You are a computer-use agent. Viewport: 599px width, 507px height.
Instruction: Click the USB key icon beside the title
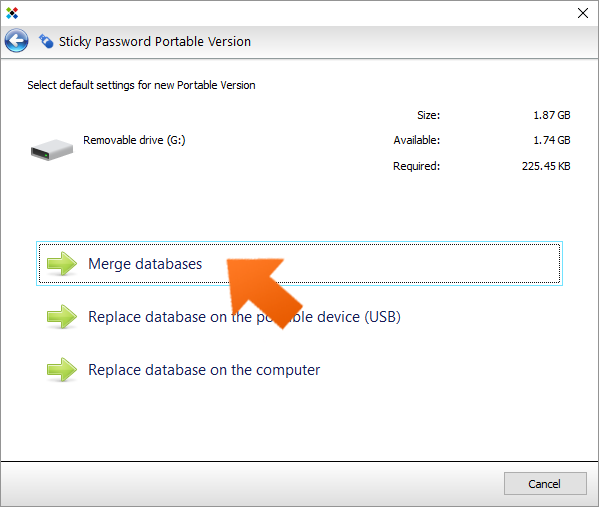(x=46, y=41)
